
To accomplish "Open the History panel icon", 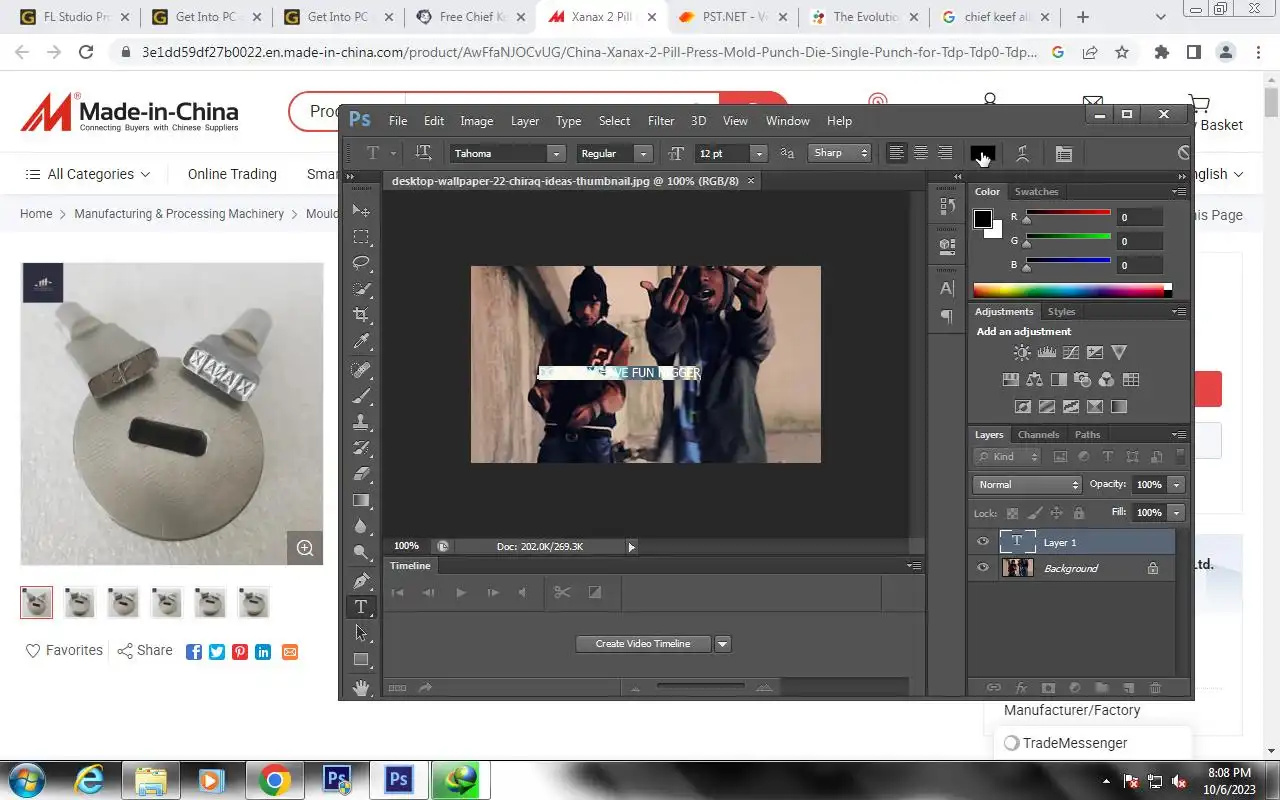I will [947, 207].
